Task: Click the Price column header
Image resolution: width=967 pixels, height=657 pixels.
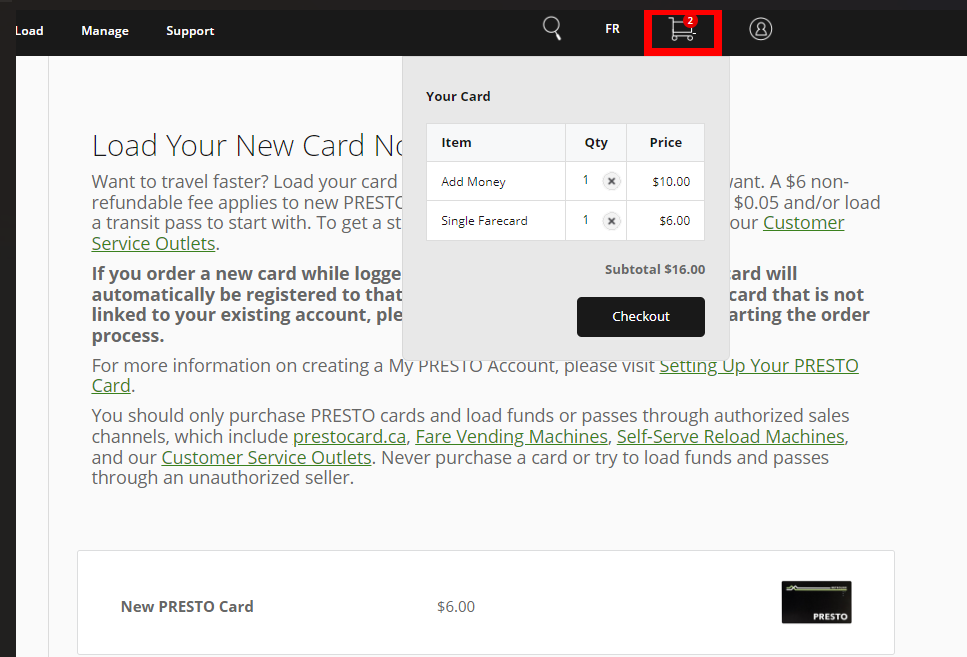Action: pyautogui.click(x=665, y=143)
